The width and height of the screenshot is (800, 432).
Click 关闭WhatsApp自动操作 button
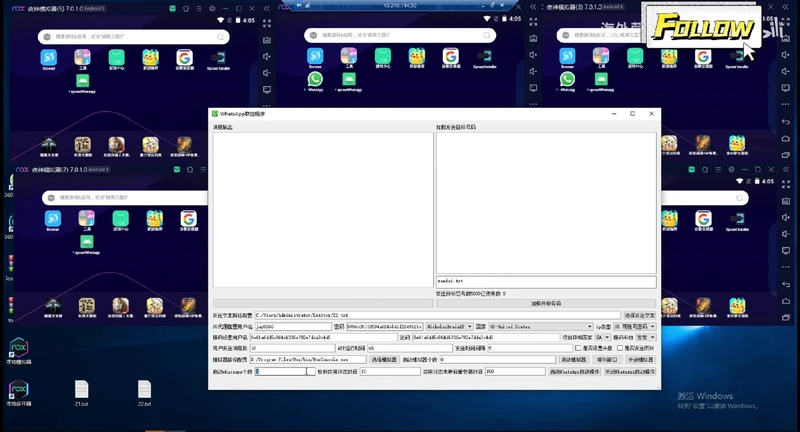pyautogui.click(x=630, y=372)
